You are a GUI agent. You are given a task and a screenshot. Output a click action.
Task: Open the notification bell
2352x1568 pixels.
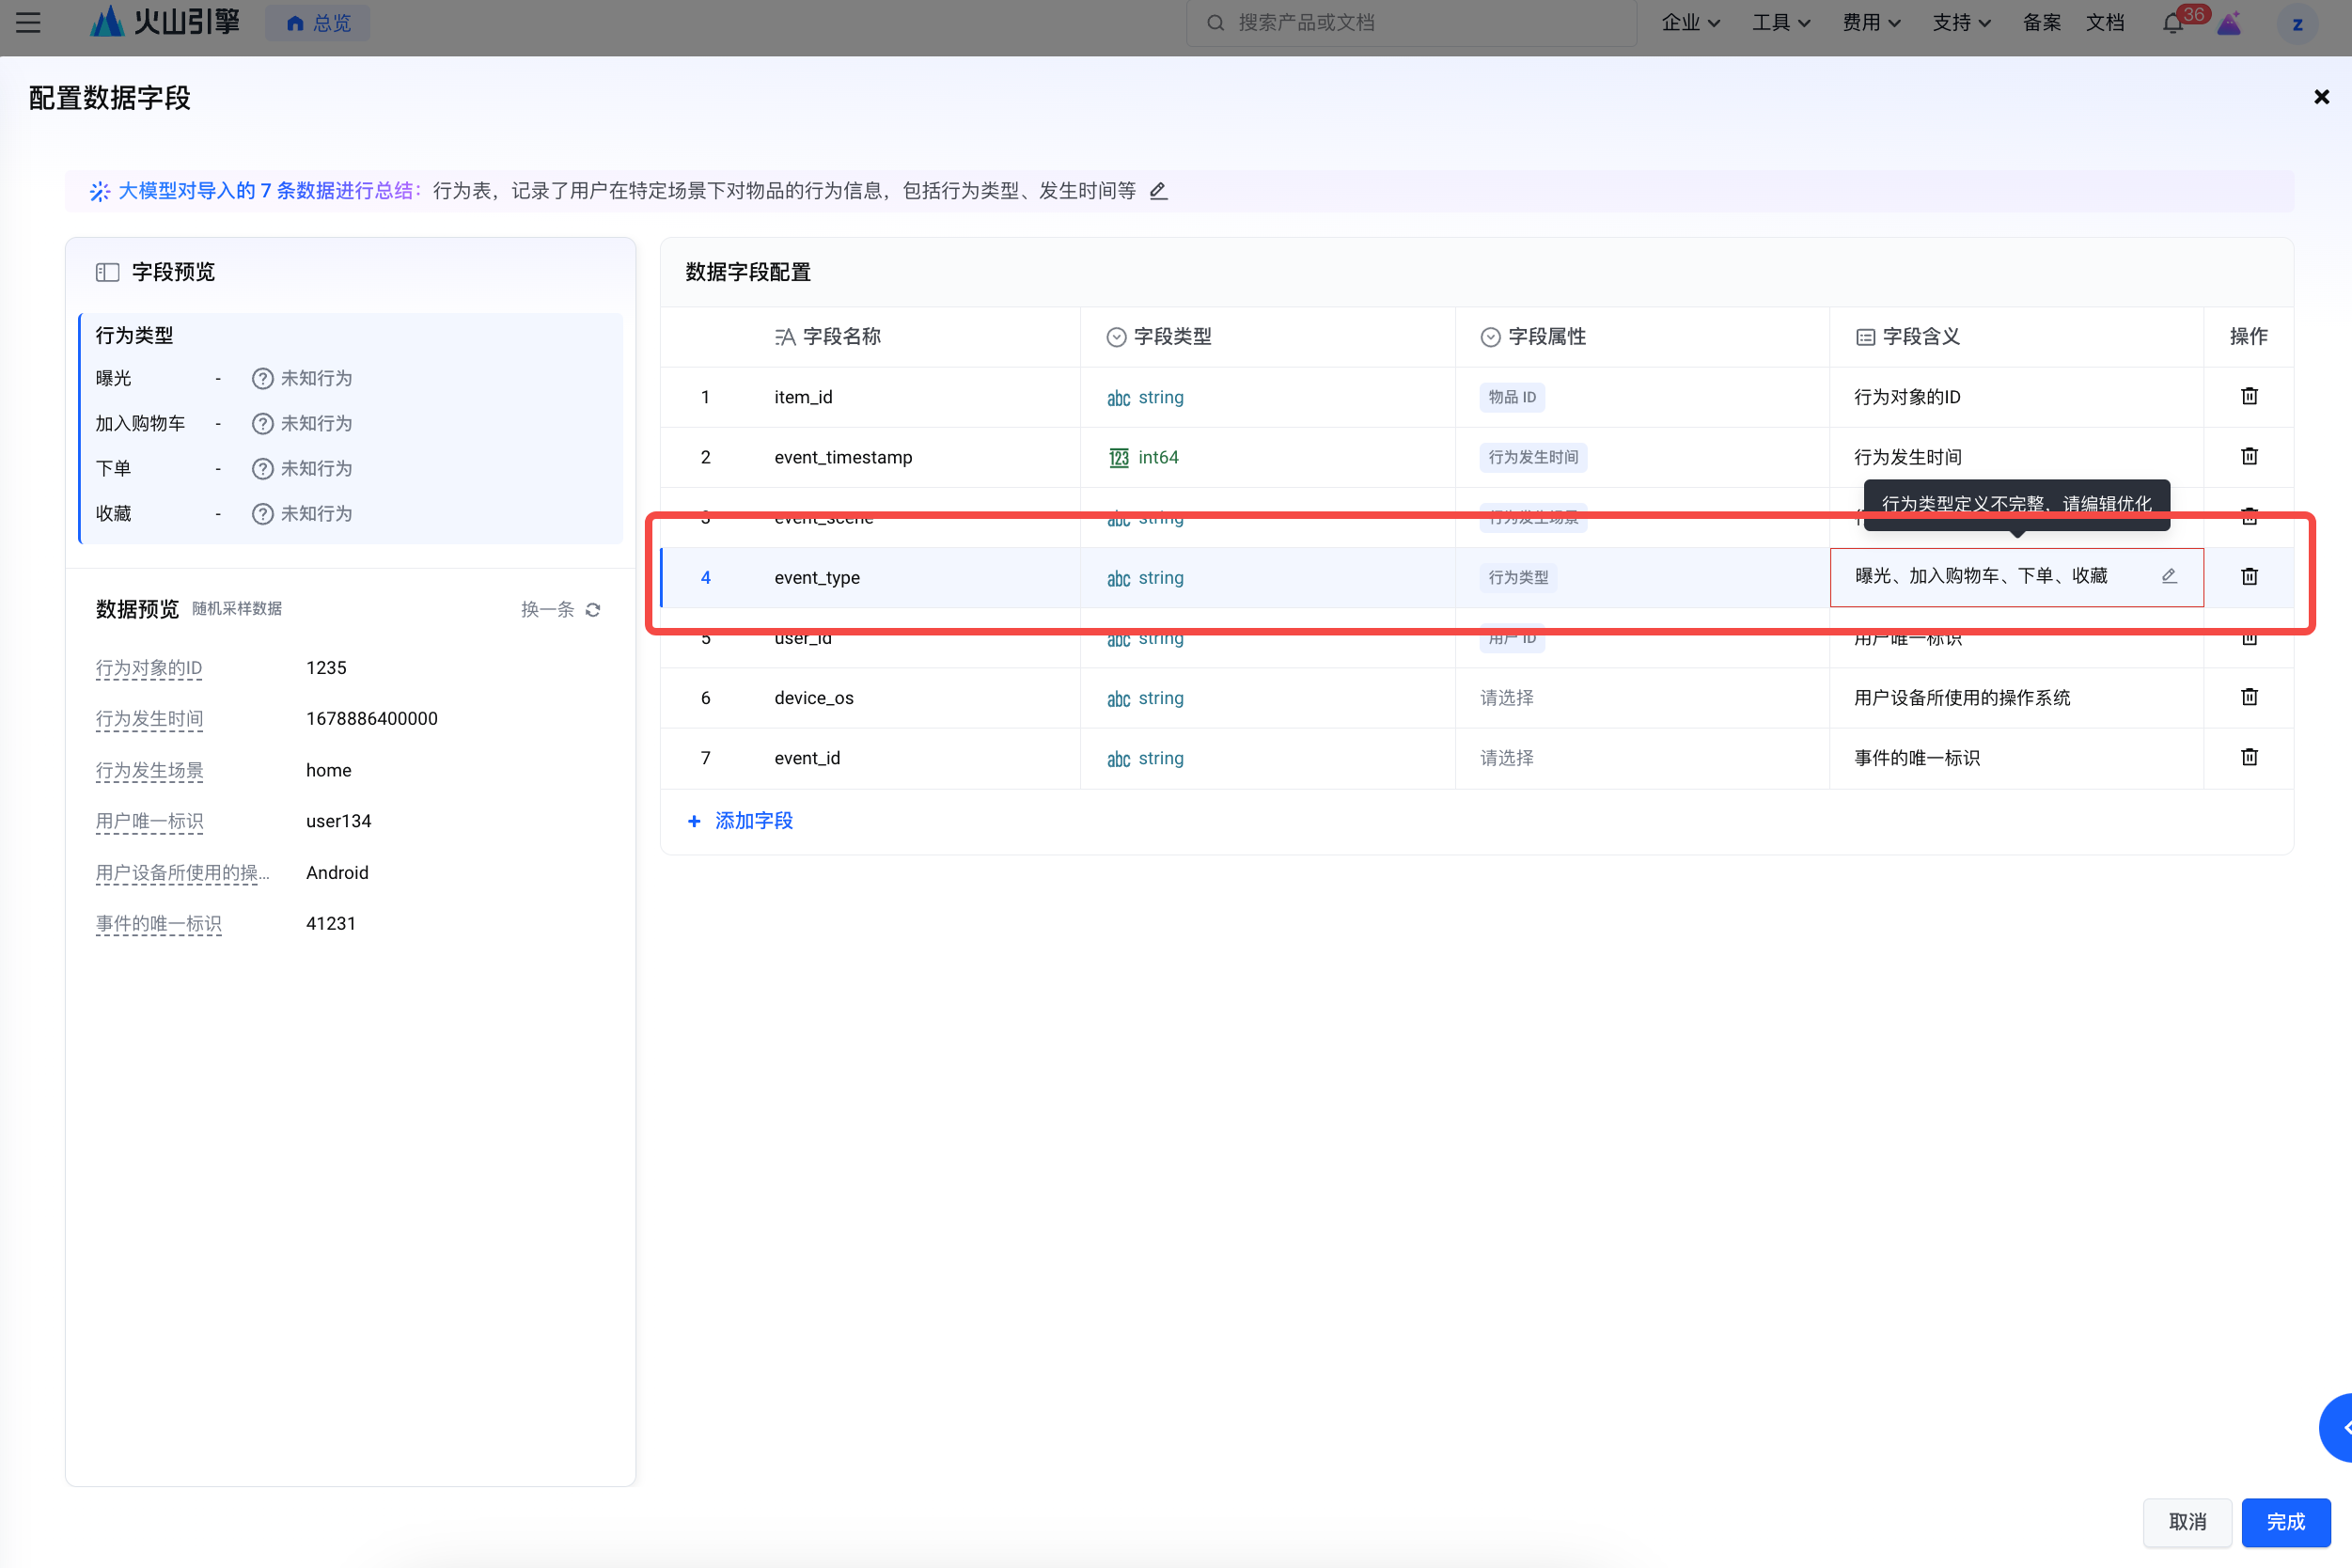pos(2172,23)
